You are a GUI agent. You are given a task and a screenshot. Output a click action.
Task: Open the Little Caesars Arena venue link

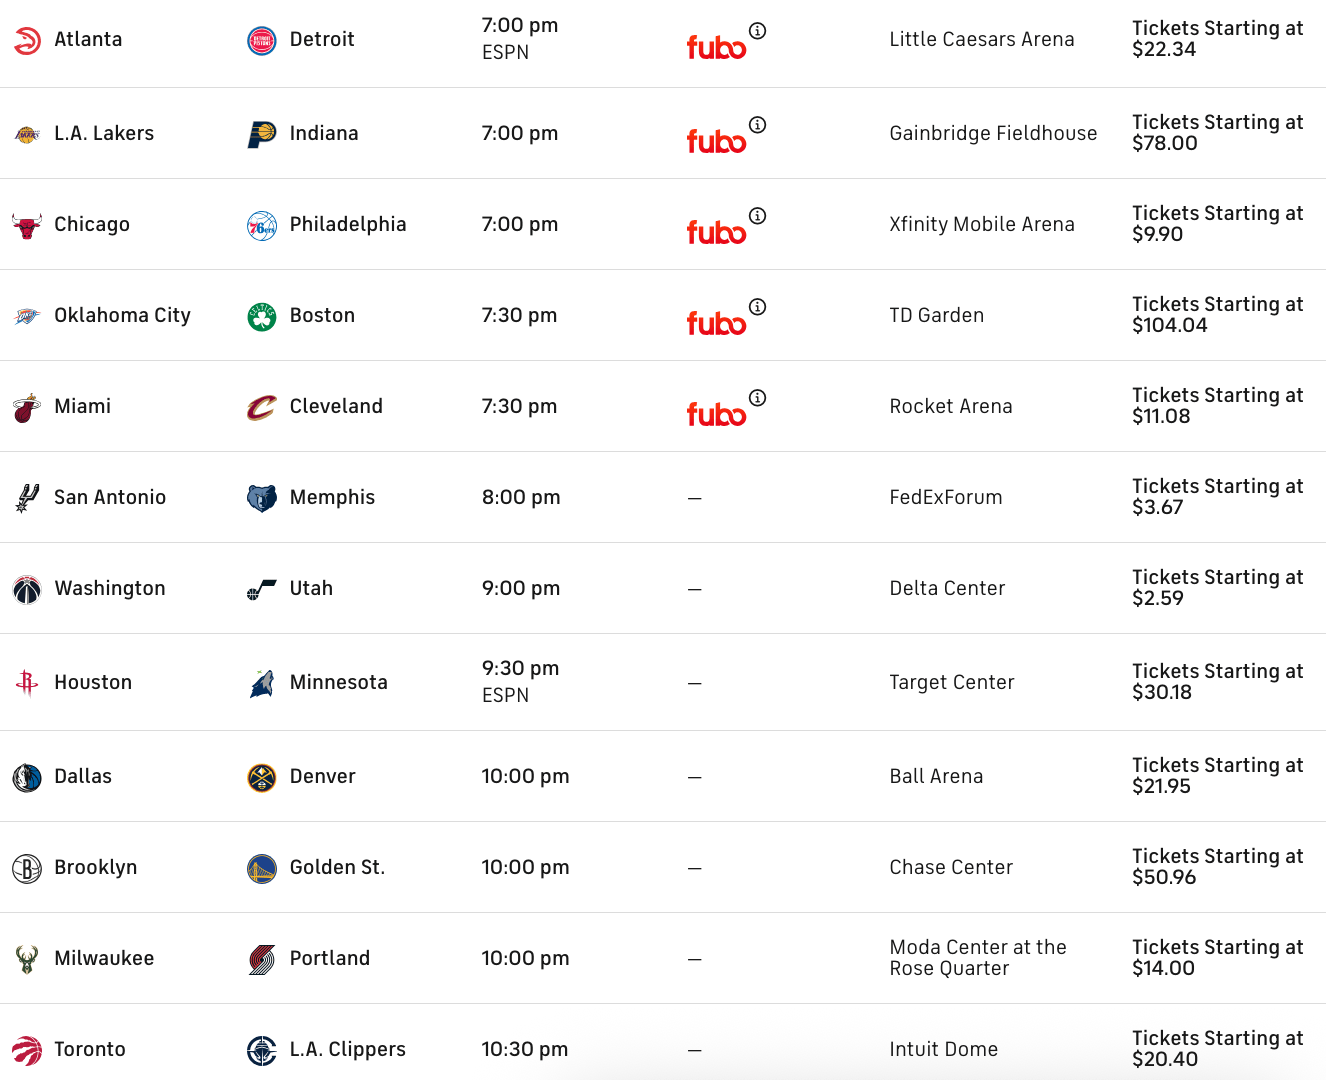click(x=981, y=40)
